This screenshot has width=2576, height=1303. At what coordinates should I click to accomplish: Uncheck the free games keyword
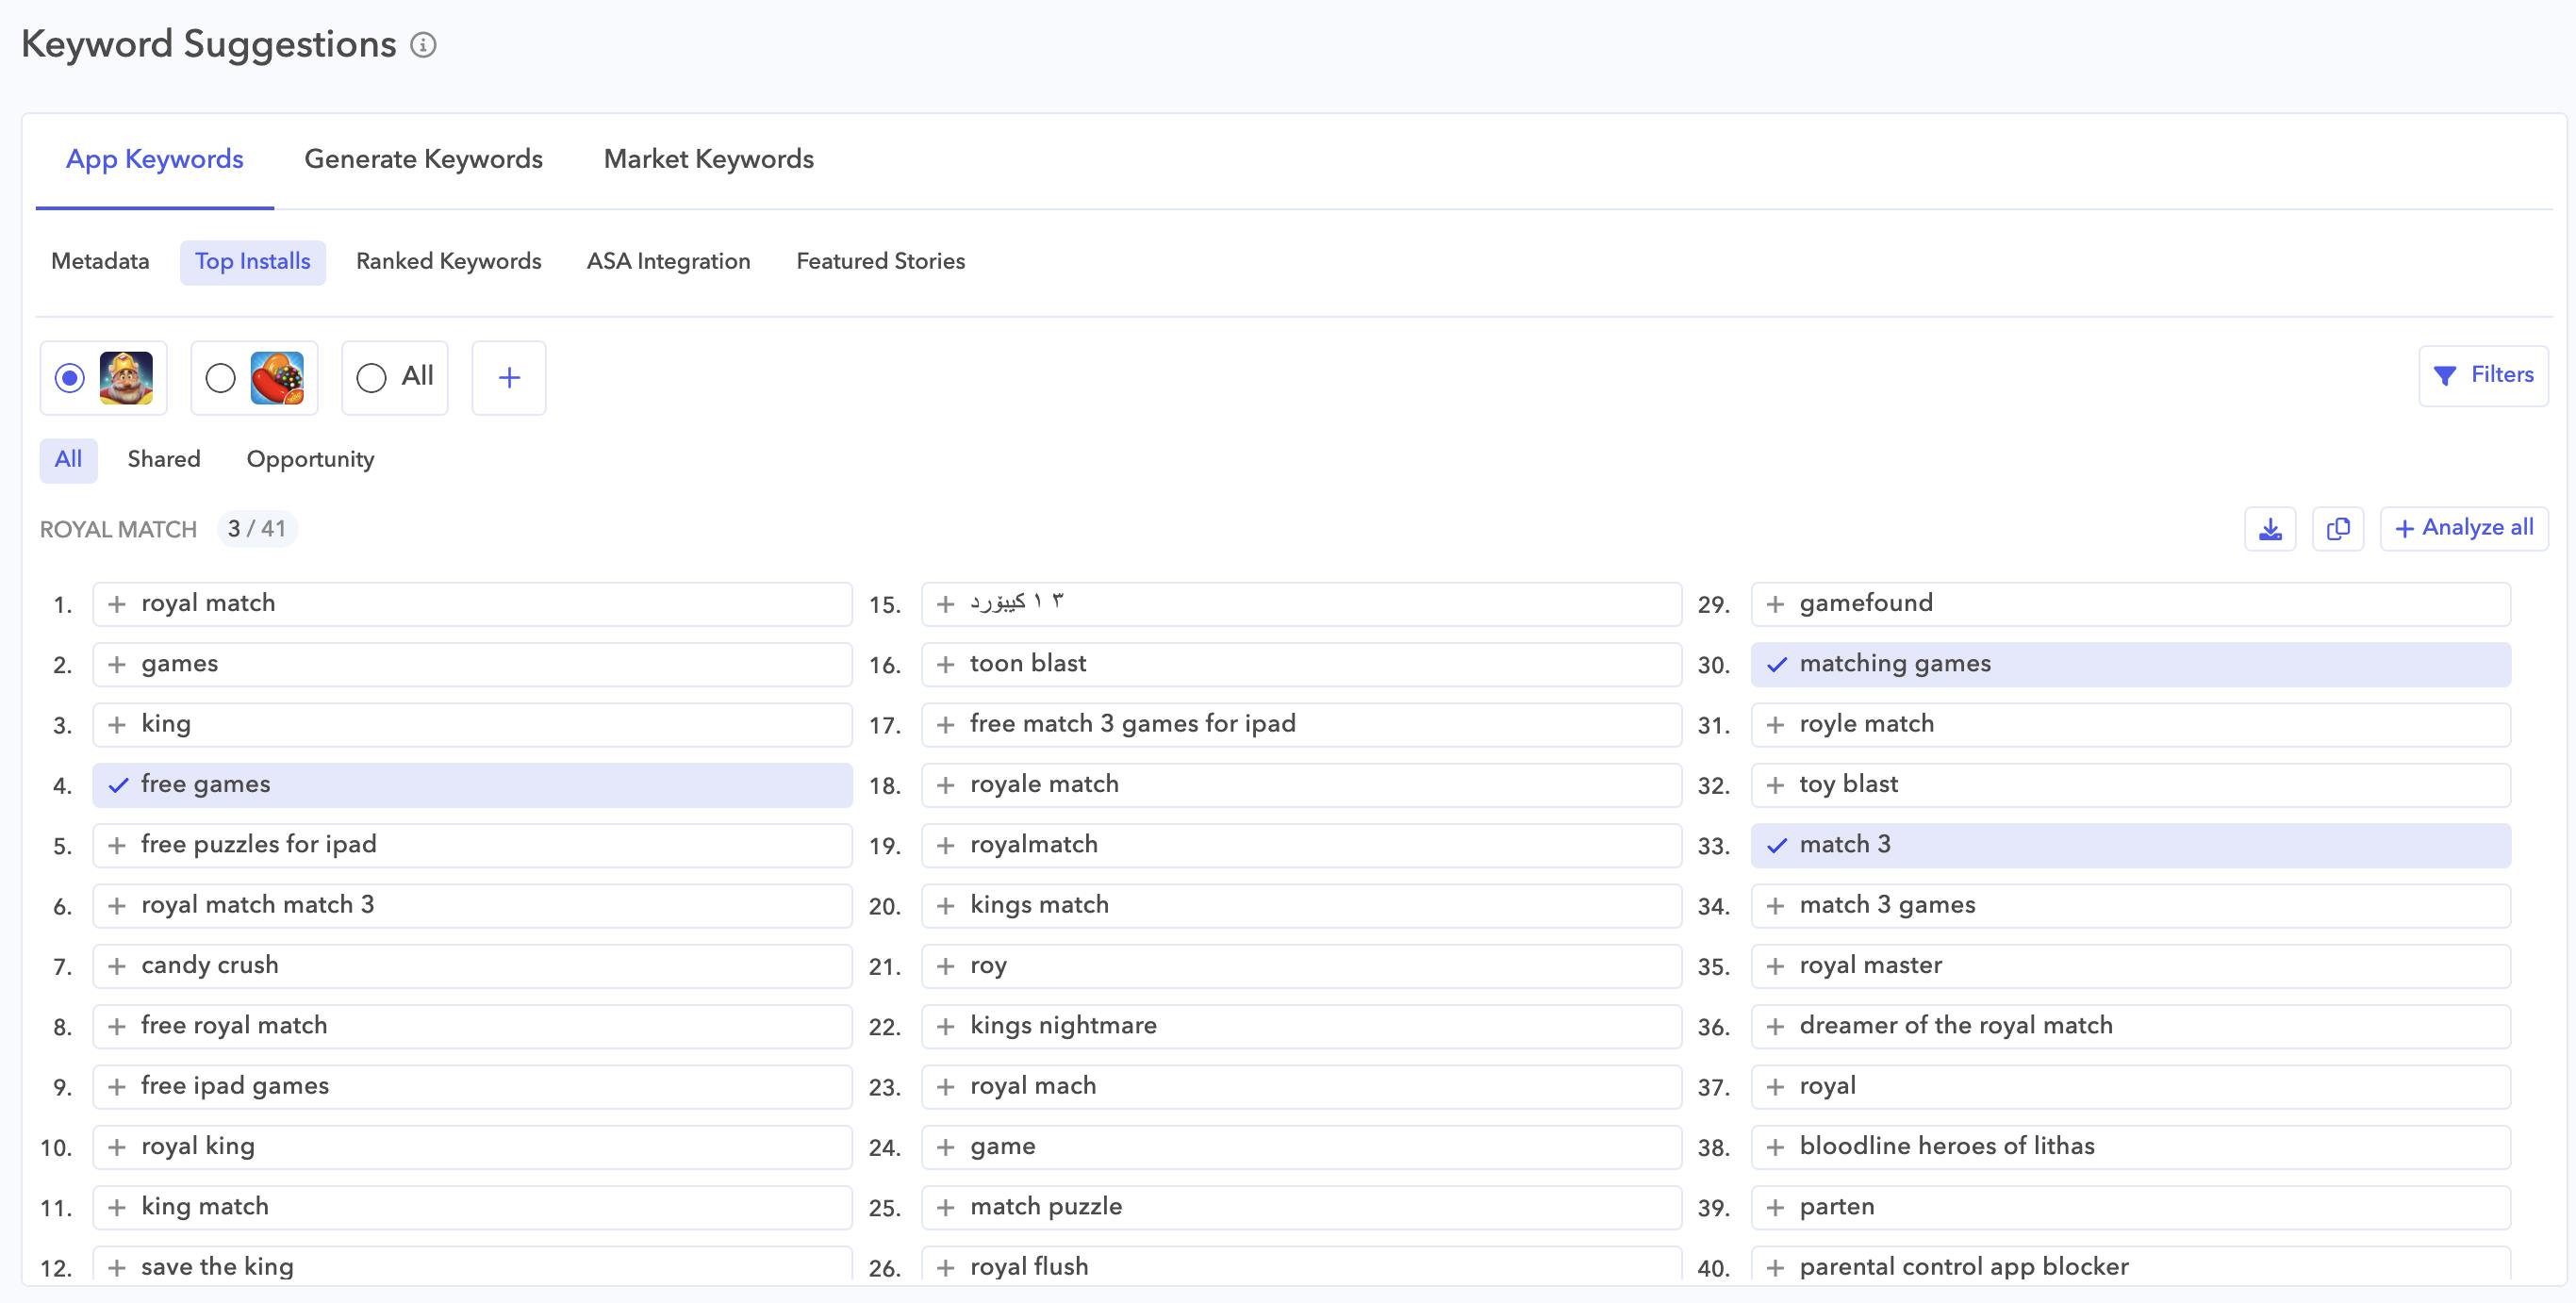[x=118, y=785]
